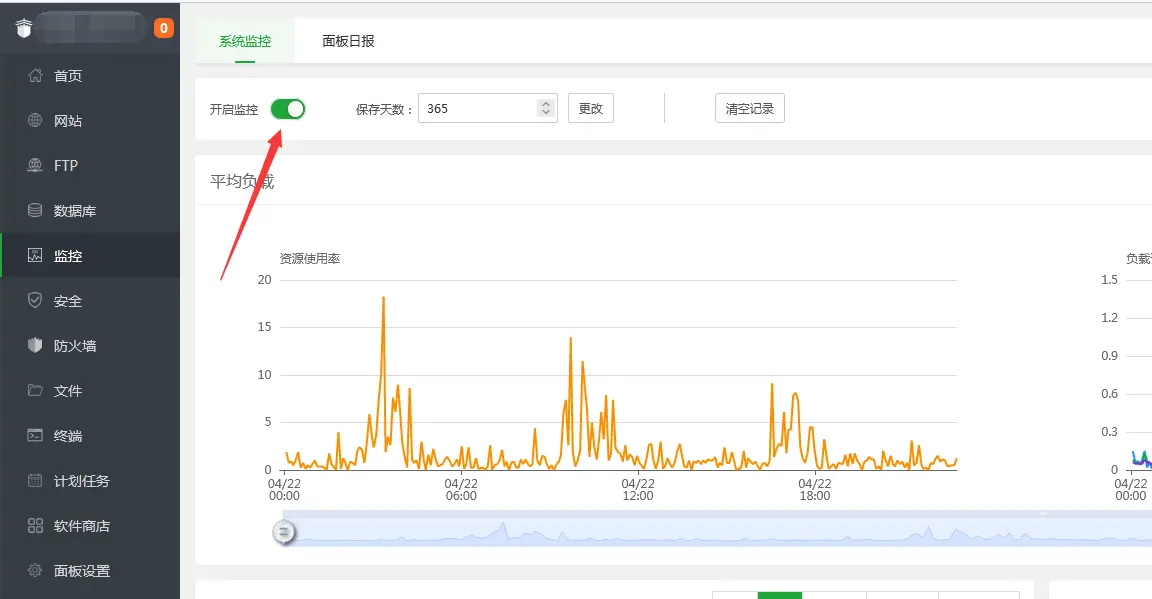Image resolution: width=1152 pixels, height=599 pixels.
Task: Open 网站 in the sidebar menu
Action: coord(90,121)
